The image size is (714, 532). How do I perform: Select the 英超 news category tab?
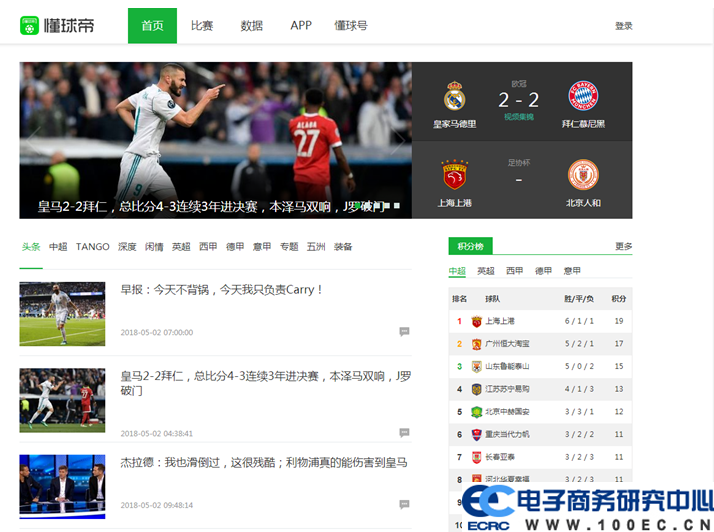click(x=181, y=247)
